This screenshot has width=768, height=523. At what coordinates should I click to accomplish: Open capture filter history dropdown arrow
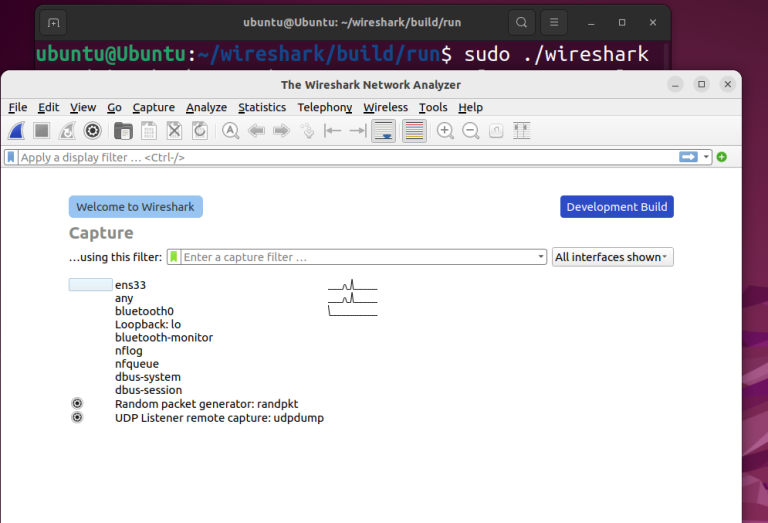(541, 257)
